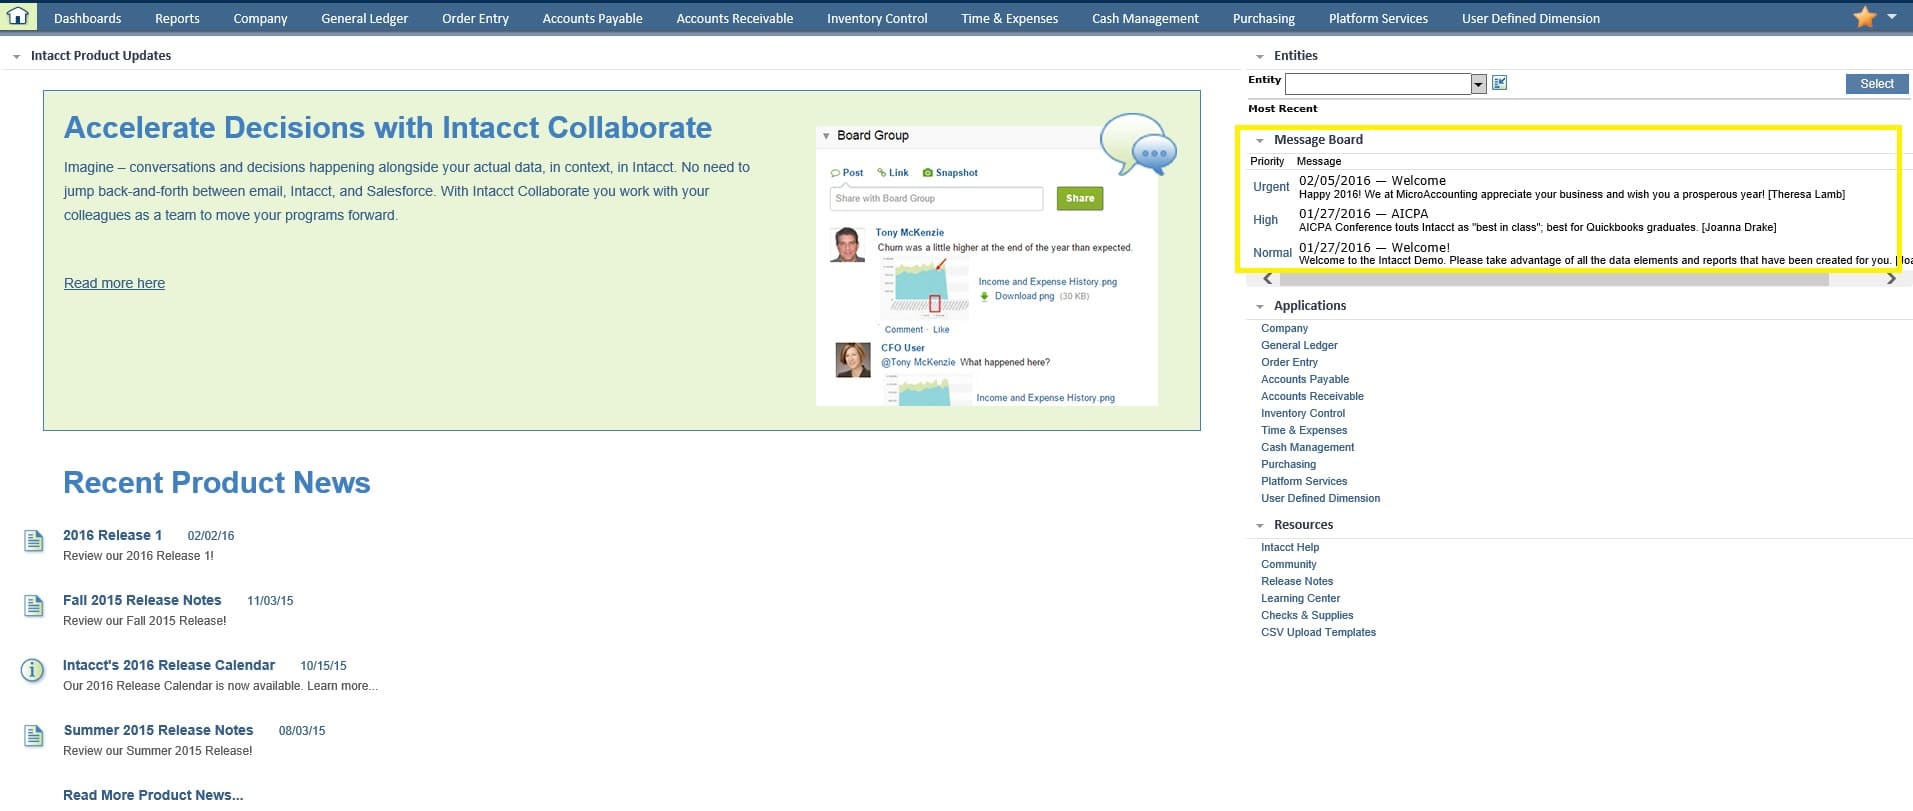Click the green Download png arrow link
Image resolution: width=1913 pixels, height=811 pixels.
tap(1018, 296)
